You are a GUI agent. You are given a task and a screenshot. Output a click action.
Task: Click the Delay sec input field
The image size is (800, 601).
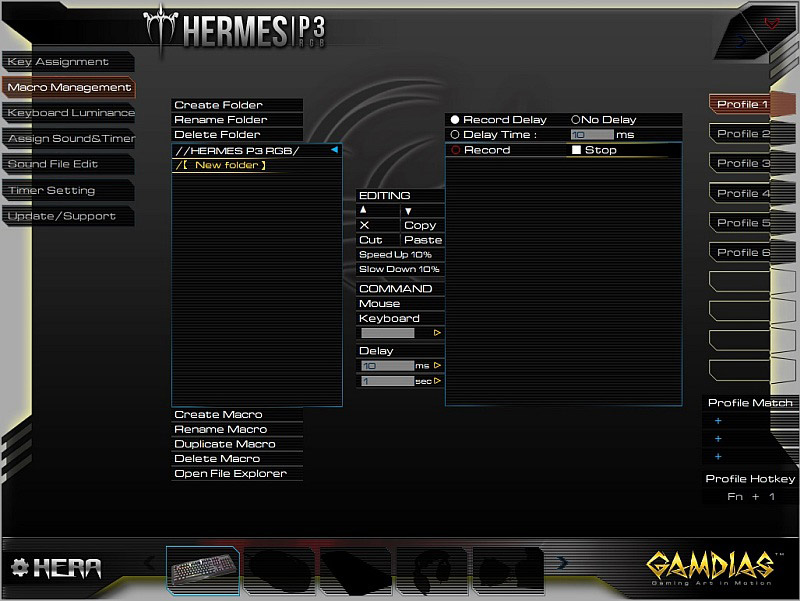388,381
